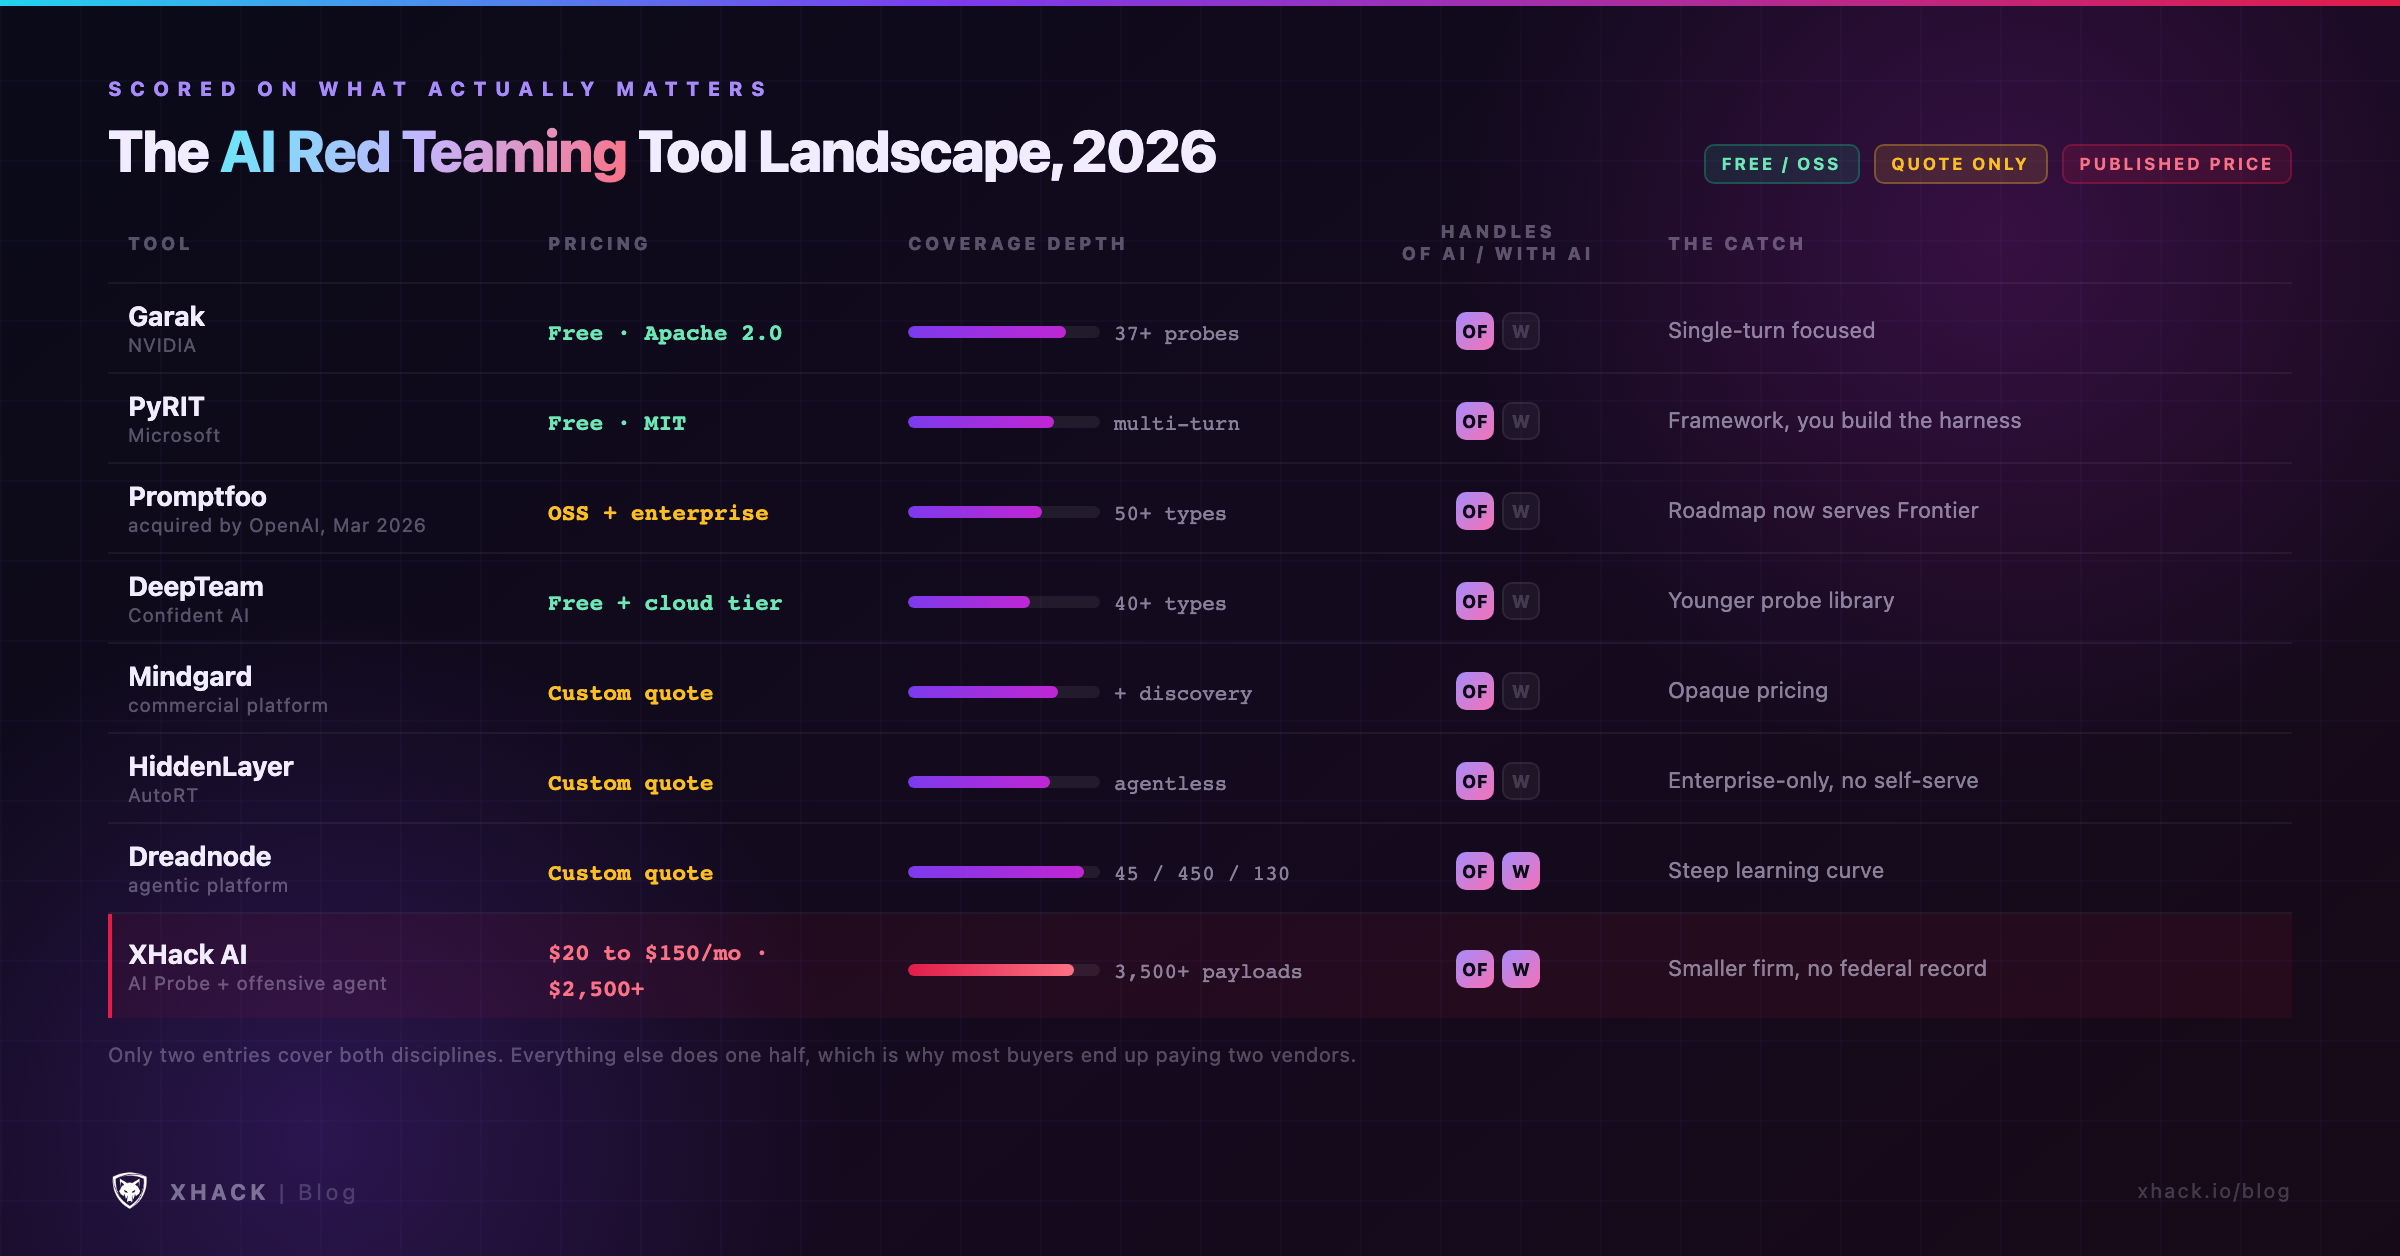Click '$20 to $150/mo' pricing text
Image resolution: width=2400 pixels, height=1256 pixels.
point(645,953)
